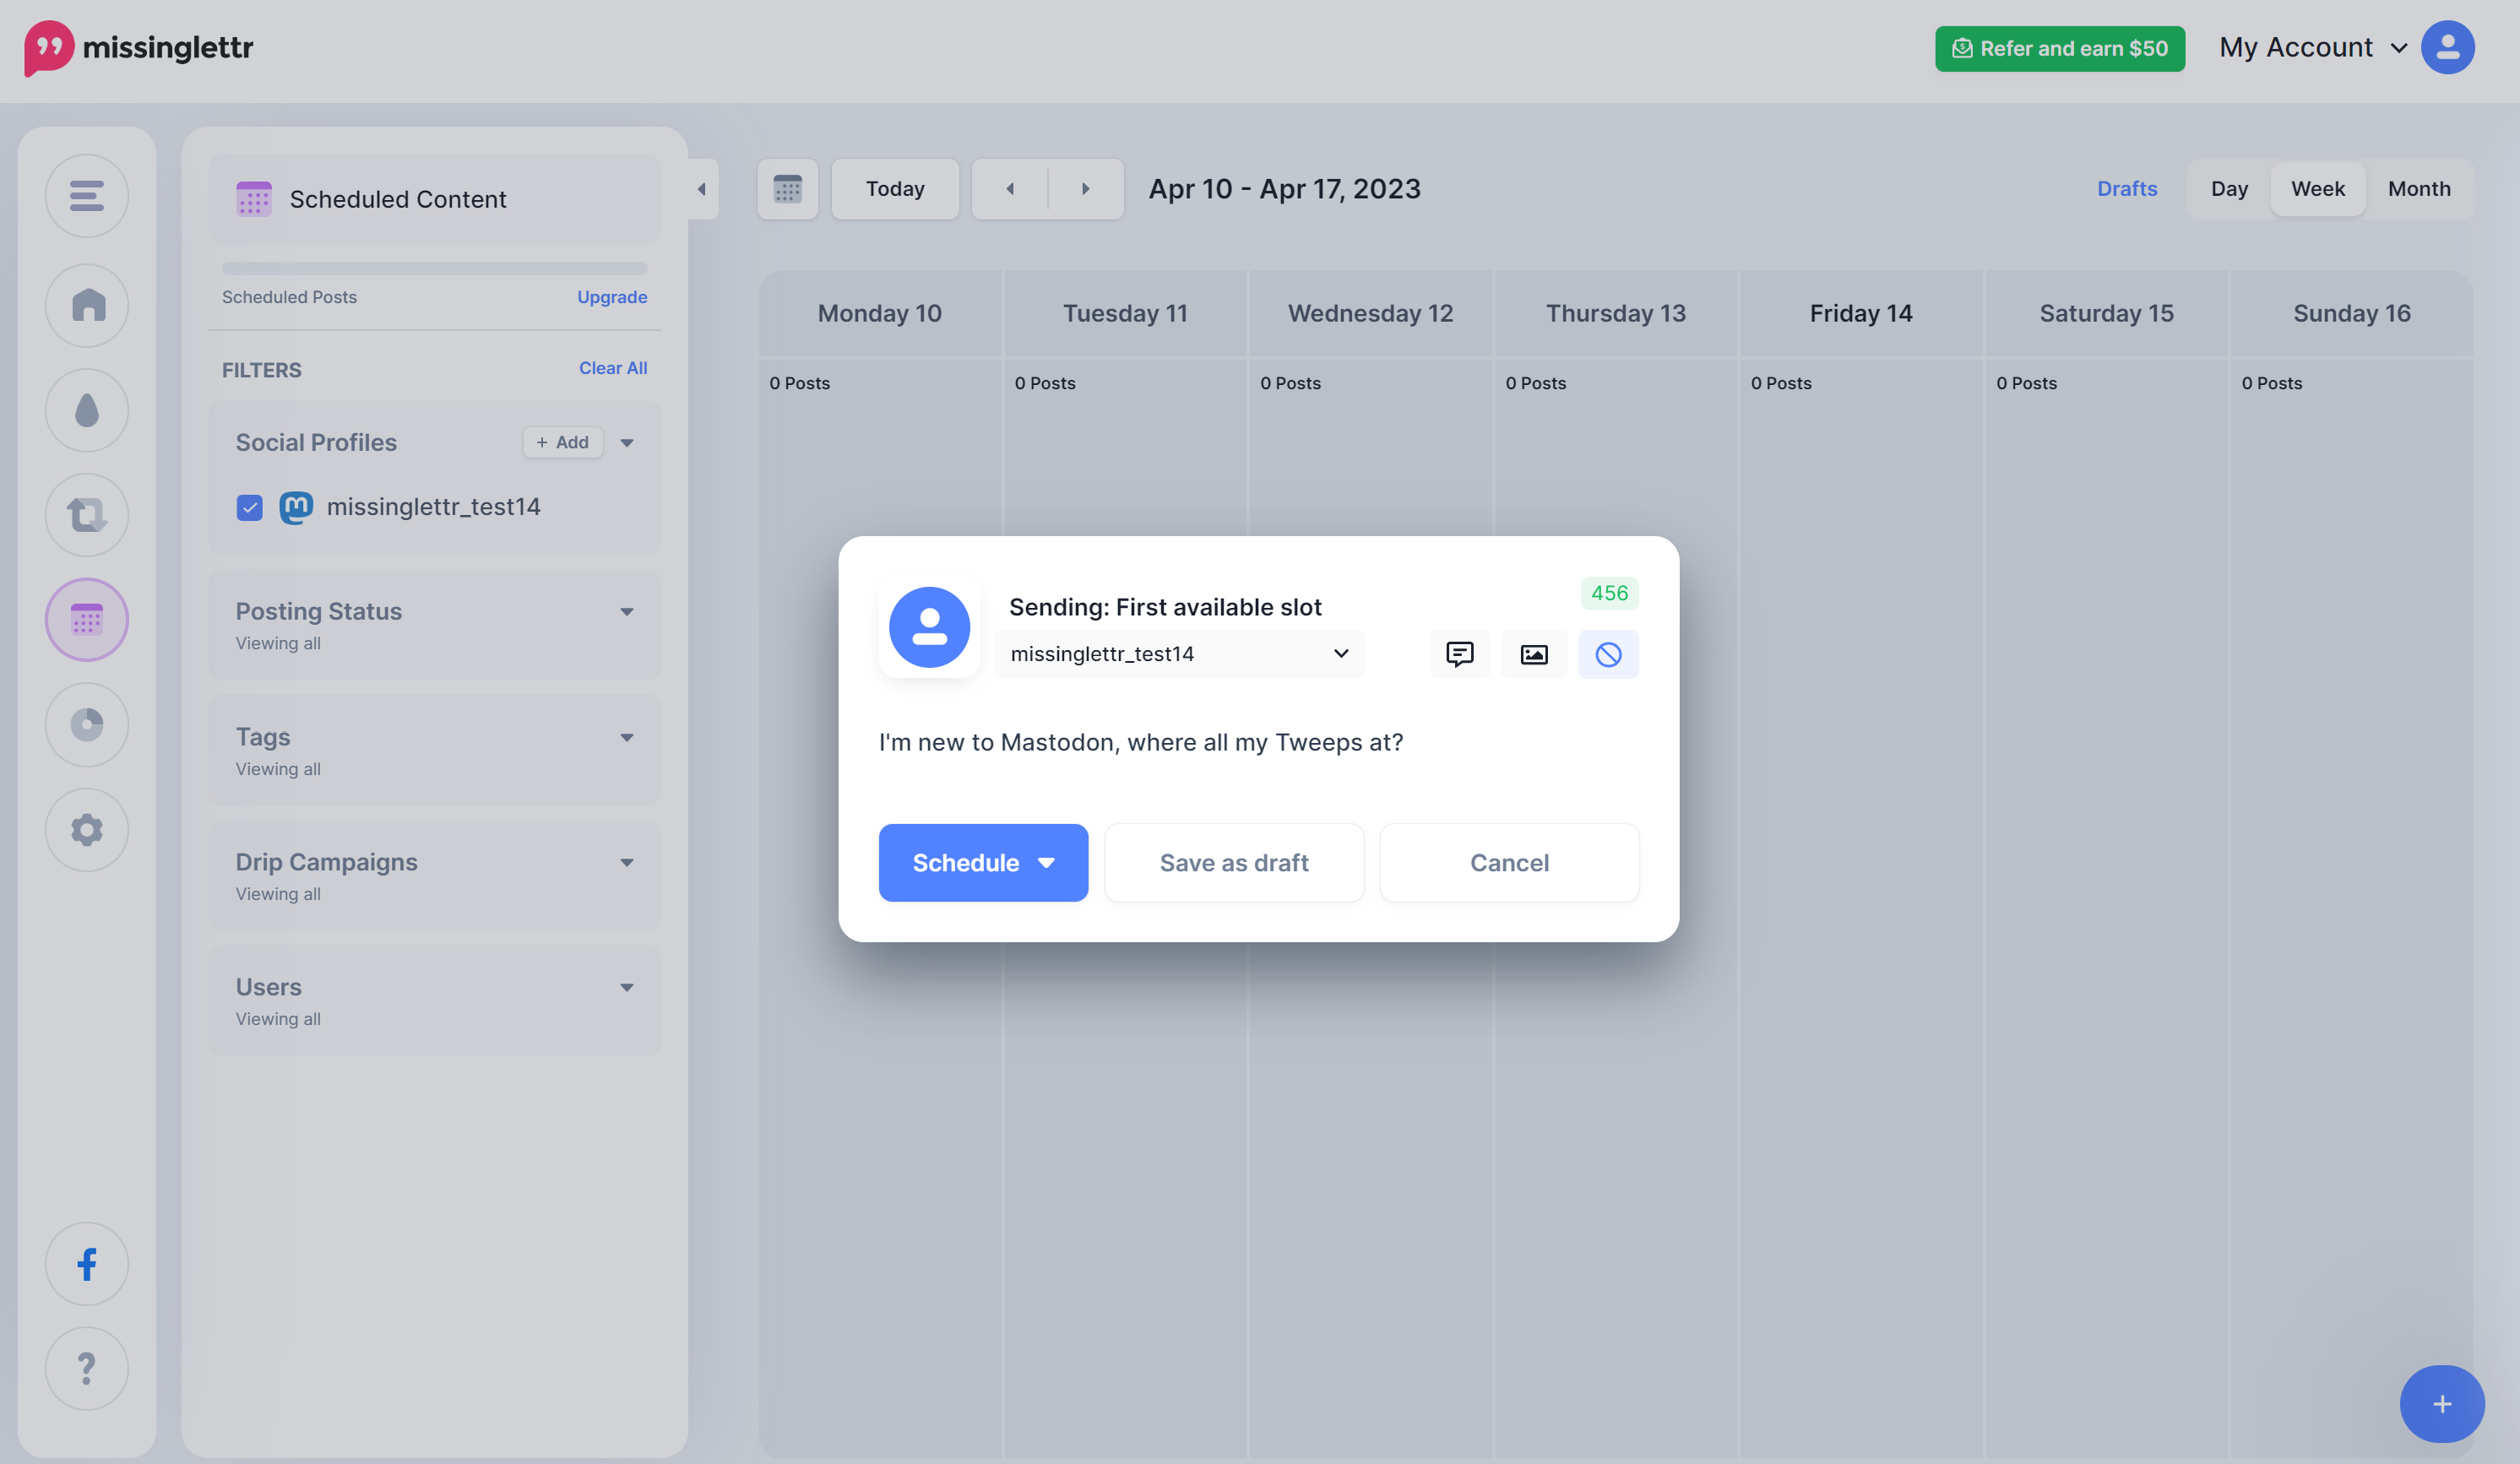2520x1464 pixels.
Task: Collapse the filters panel arrow
Action: 702,189
